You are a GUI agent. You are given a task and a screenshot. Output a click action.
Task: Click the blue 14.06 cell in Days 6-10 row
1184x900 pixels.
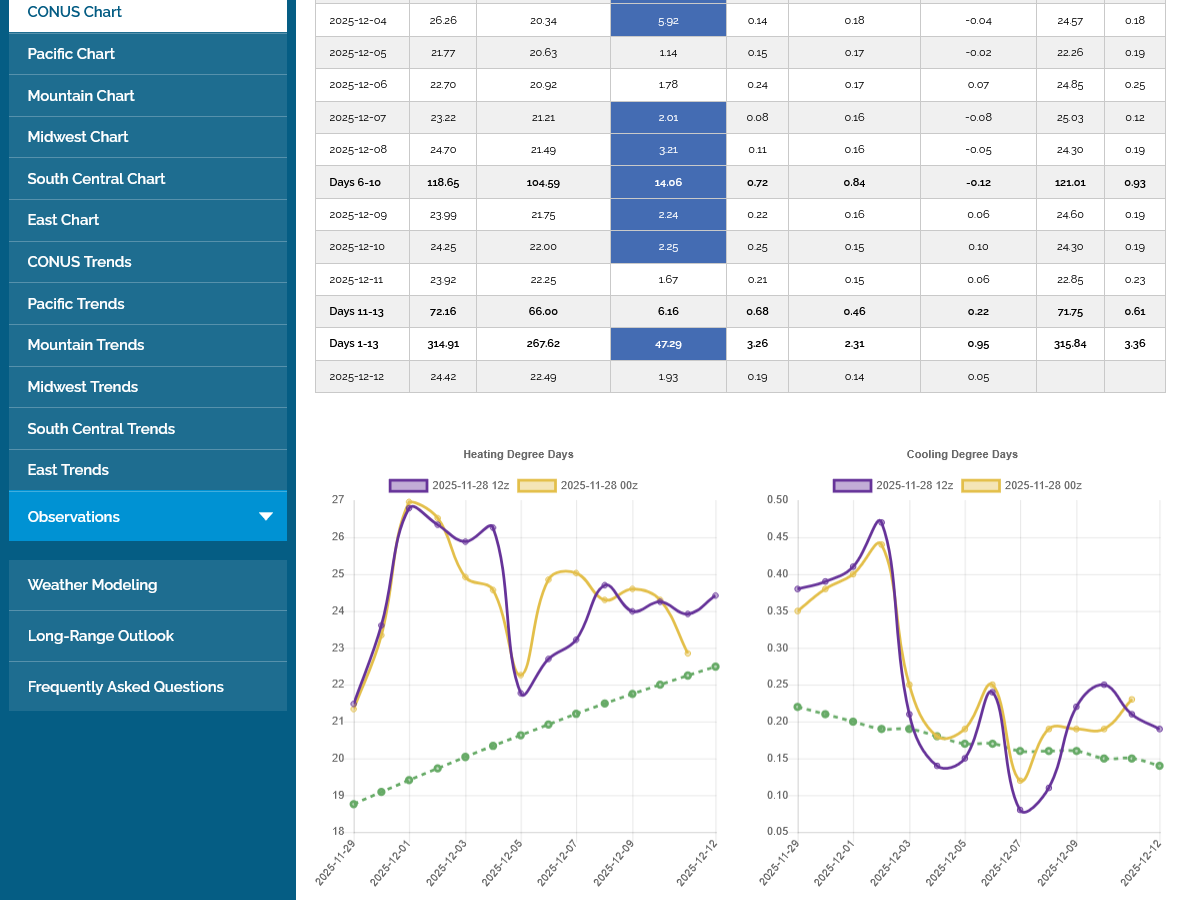click(x=668, y=182)
